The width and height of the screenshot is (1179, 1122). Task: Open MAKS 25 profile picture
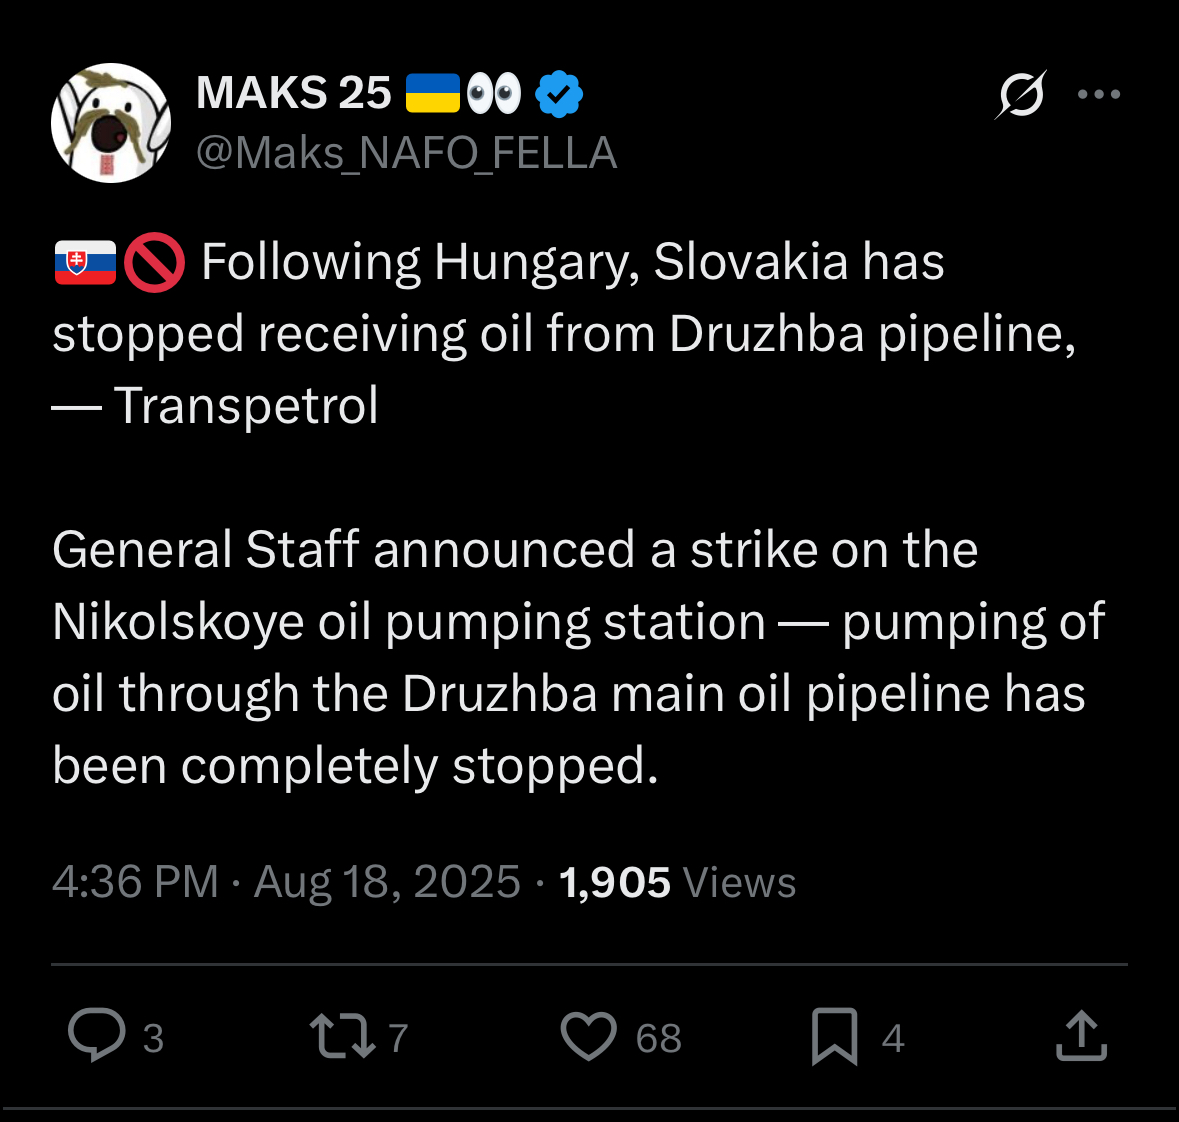111,123
